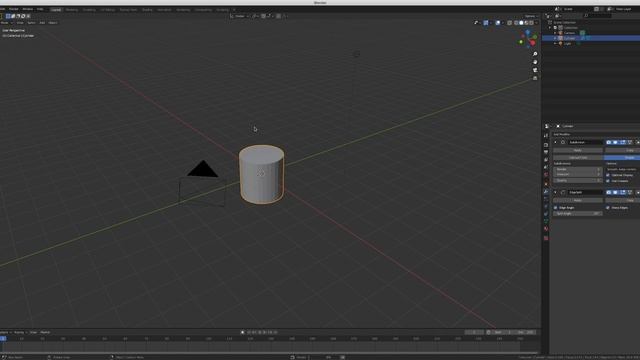This screenshot has width=640, height=360.
Task: Select Catmull-Clark subdivision type
Action: click(x=578, y=158)
